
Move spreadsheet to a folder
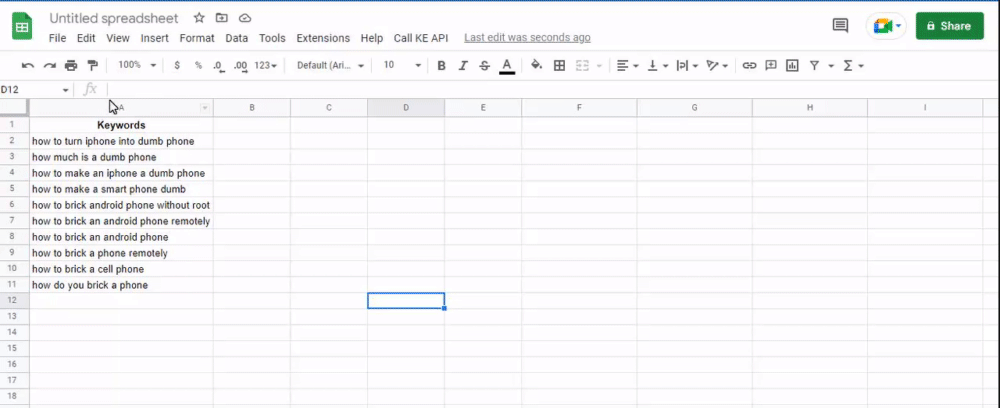tap(221, 18)
